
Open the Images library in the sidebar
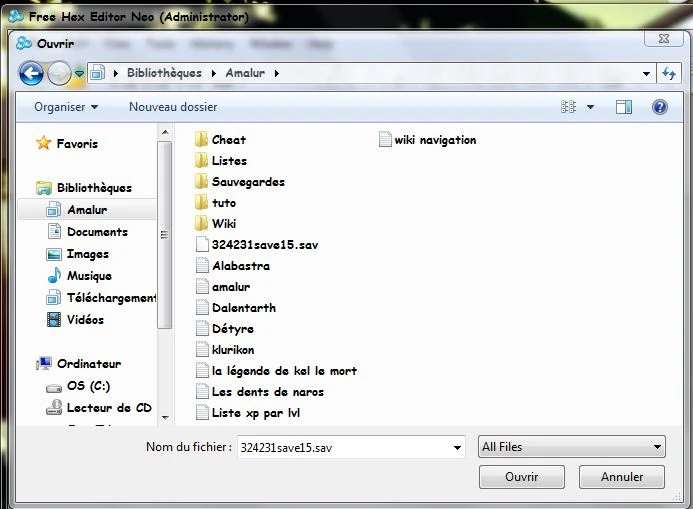point(78,254)
